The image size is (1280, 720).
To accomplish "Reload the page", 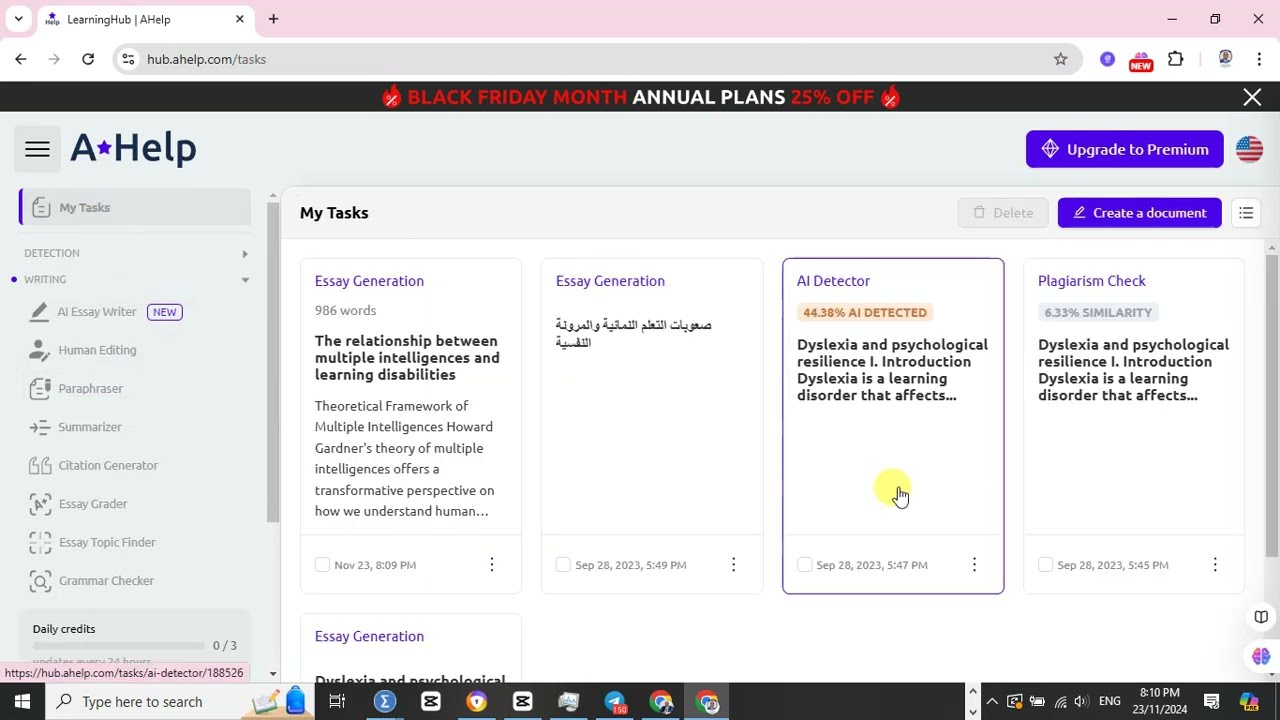I will 88,59.
